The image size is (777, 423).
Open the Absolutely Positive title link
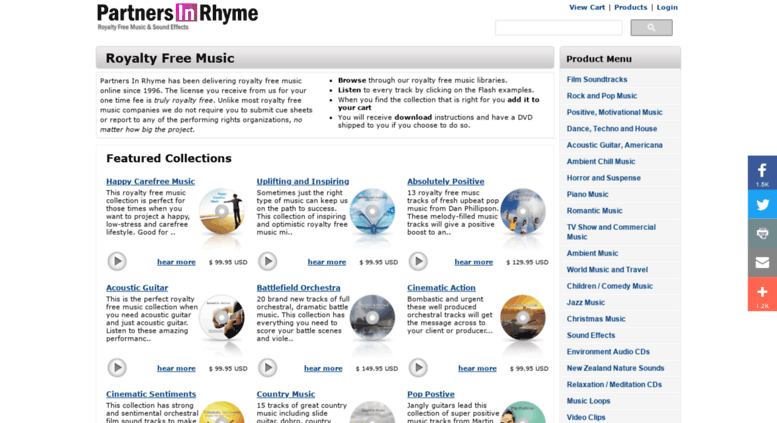(445, 181)
